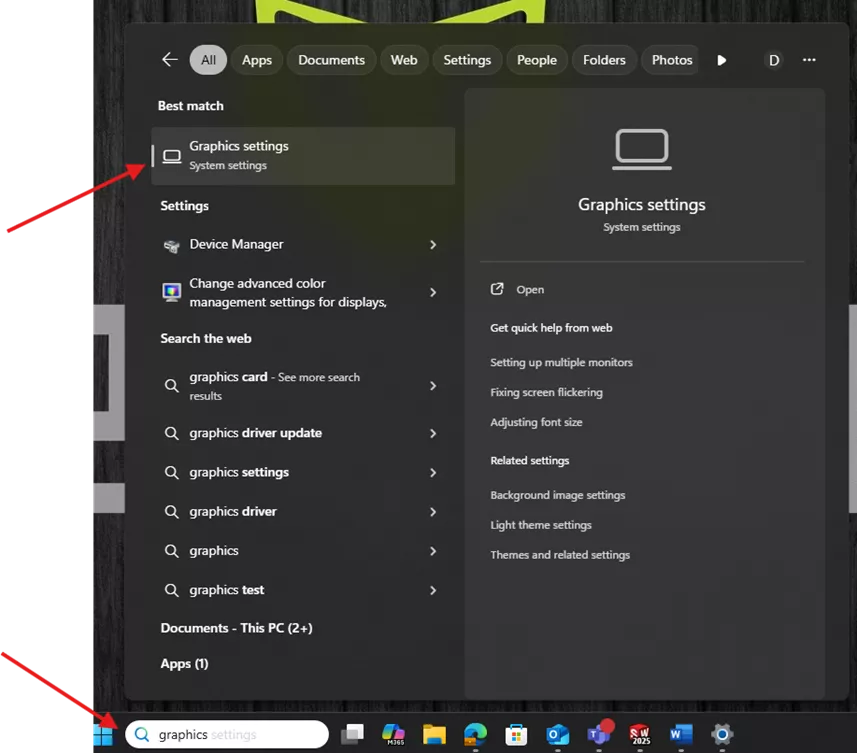Click the back arrow in search panel
Viewport: 857px width, 753px height.
pyautogui.click(x=169, y=59)
